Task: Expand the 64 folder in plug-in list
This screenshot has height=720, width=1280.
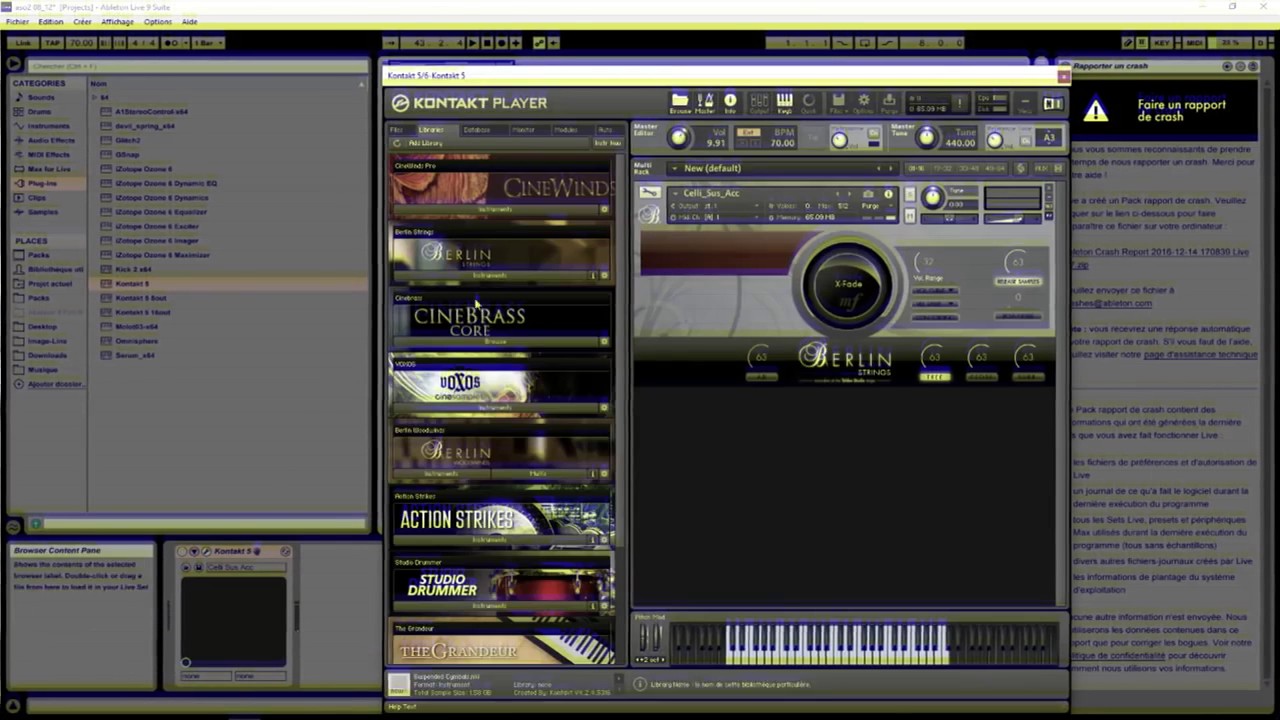Action: tap(94, 97)
